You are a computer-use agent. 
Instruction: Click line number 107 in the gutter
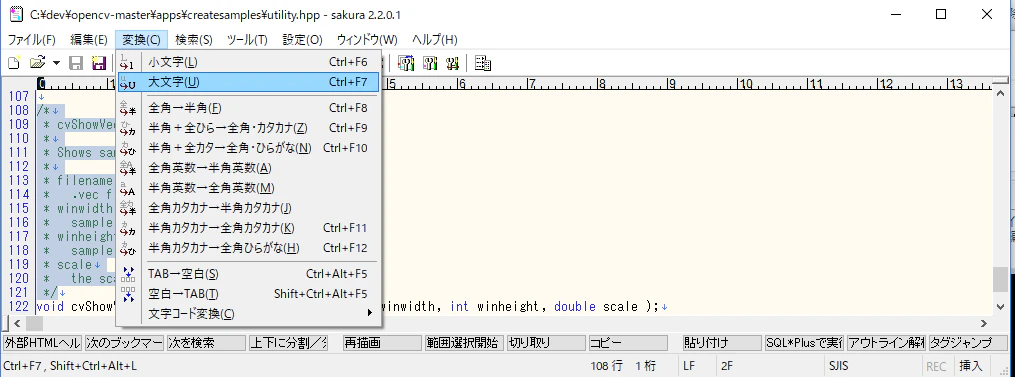pos(19,96)
